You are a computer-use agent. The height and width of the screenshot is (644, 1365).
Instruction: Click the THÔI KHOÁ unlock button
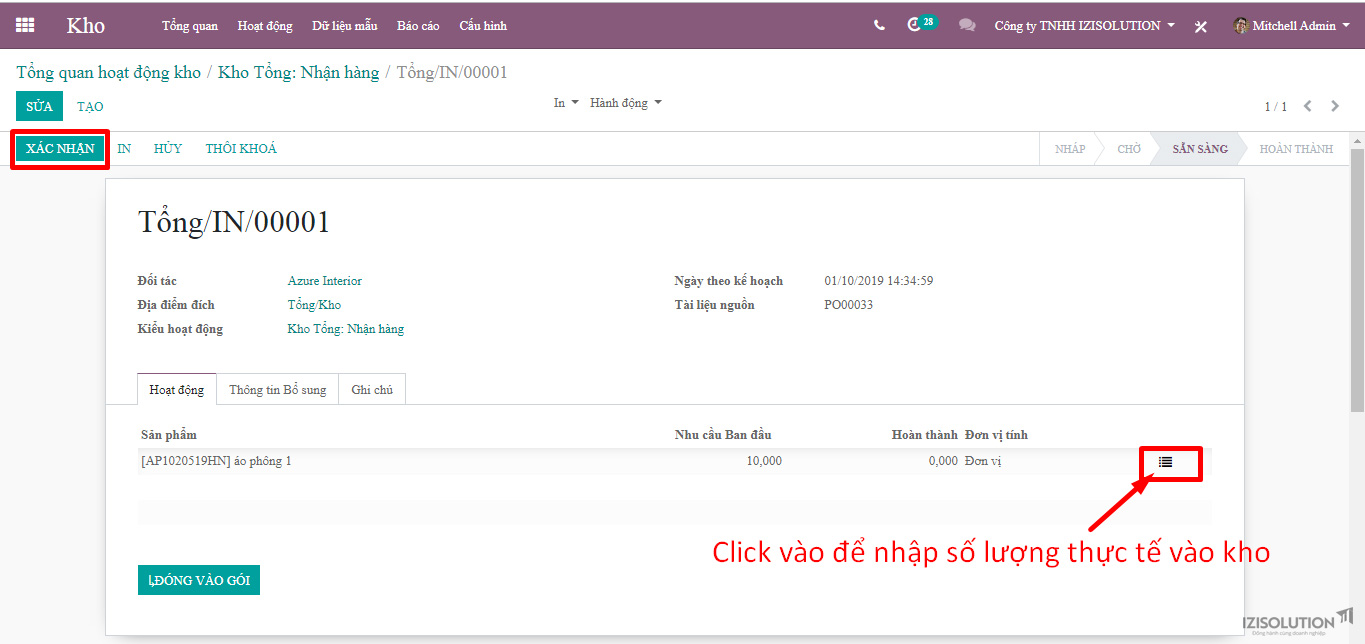click(241, 148)
